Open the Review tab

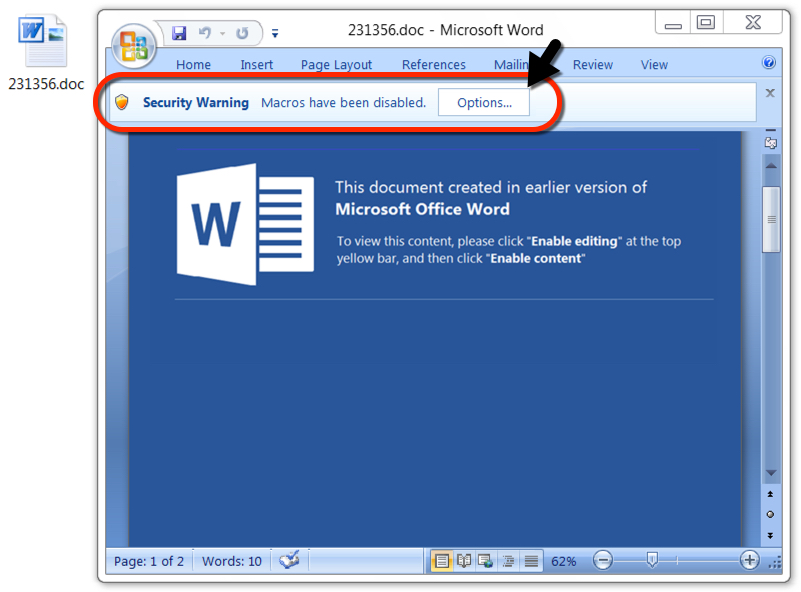click(x=593, y=65)
